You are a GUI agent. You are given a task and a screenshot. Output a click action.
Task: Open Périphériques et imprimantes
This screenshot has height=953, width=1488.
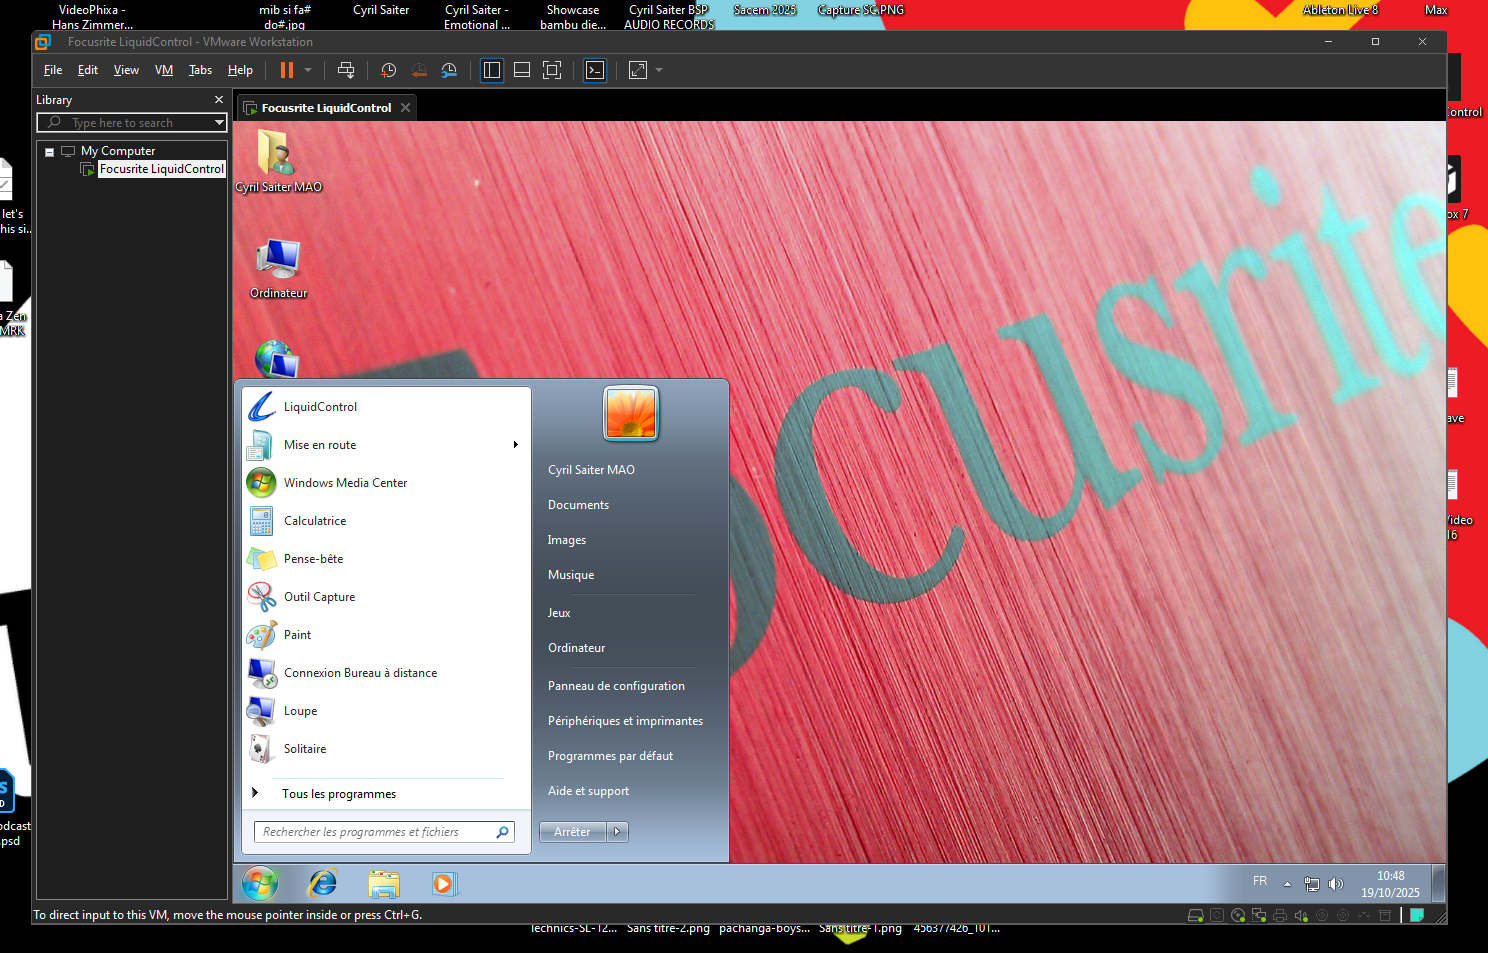(626, 721)
